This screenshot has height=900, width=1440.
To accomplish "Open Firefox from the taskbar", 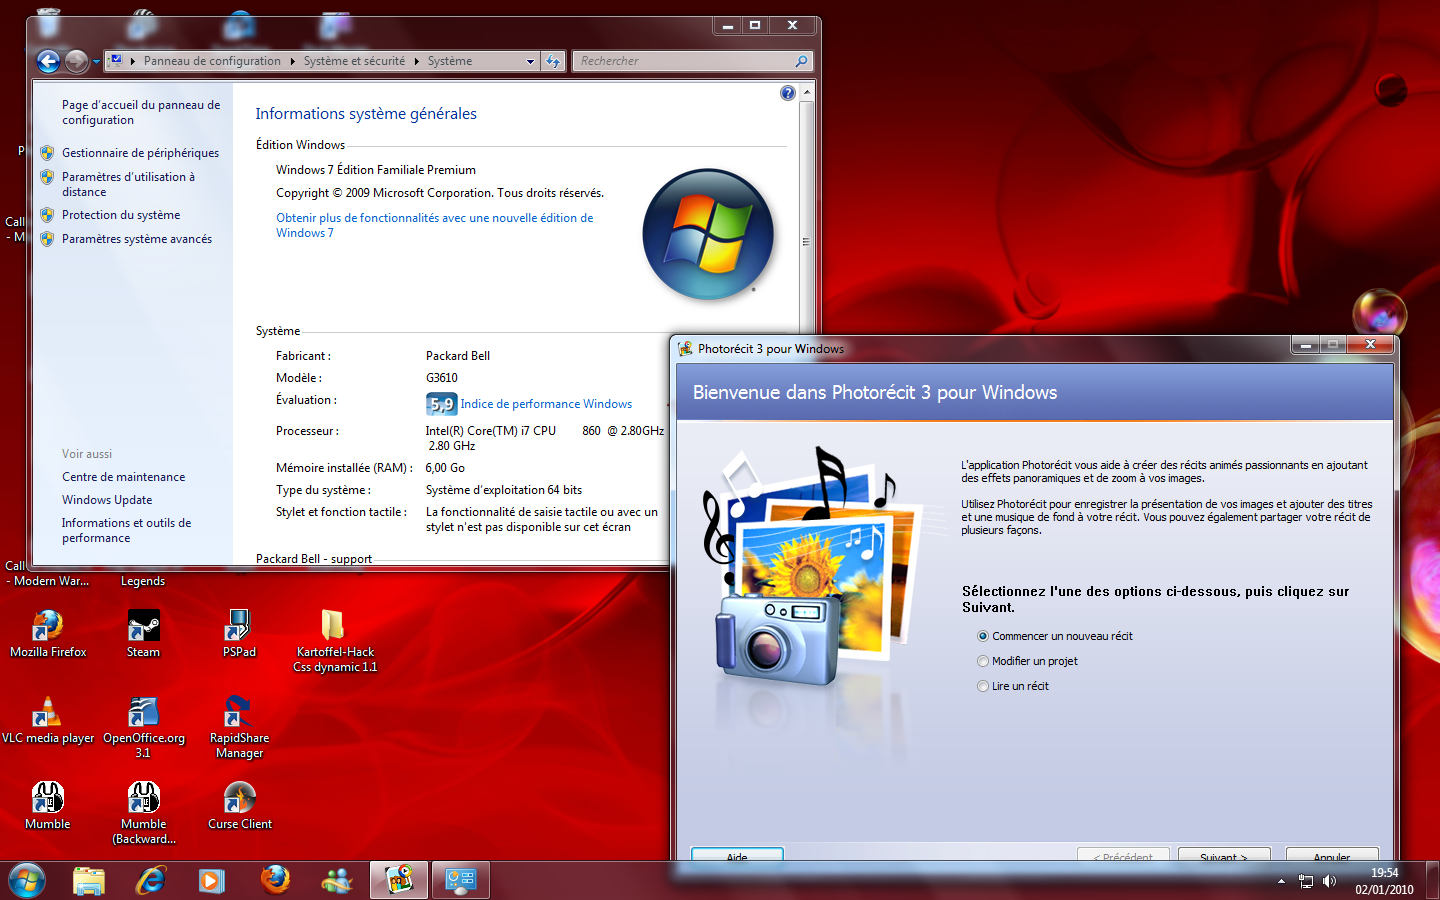I will pyautogui.click(x=275, y=880).
